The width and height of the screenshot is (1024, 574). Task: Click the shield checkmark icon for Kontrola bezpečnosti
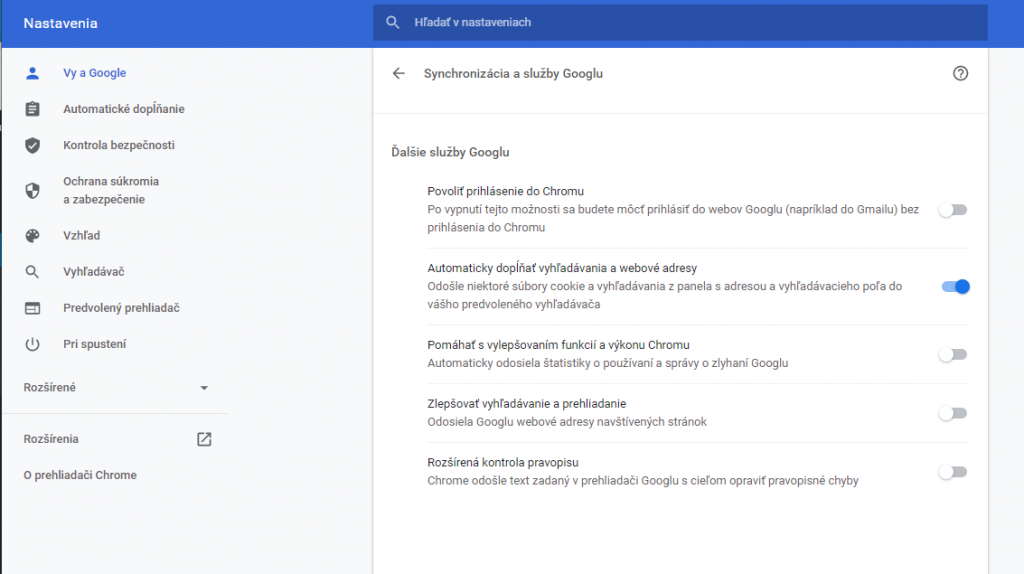(32, 145)
